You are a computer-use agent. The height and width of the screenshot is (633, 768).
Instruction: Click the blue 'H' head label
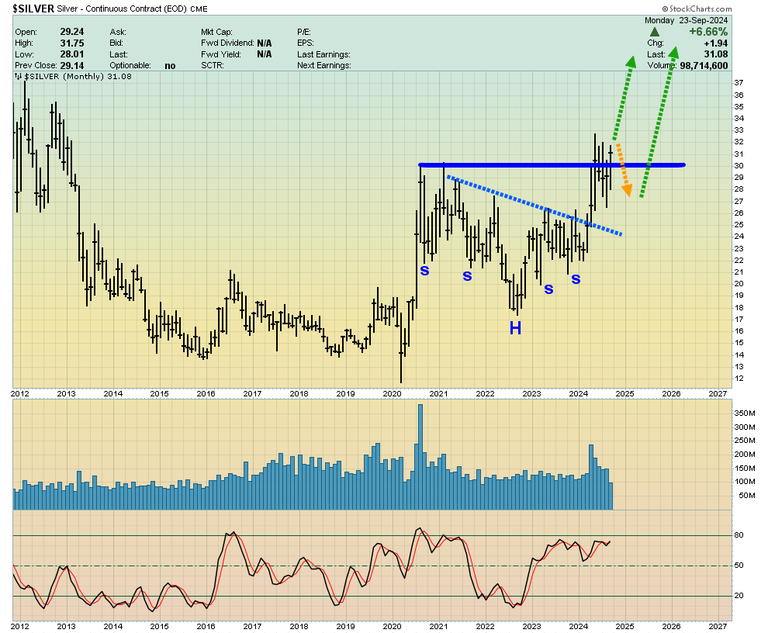click(515, 327)
